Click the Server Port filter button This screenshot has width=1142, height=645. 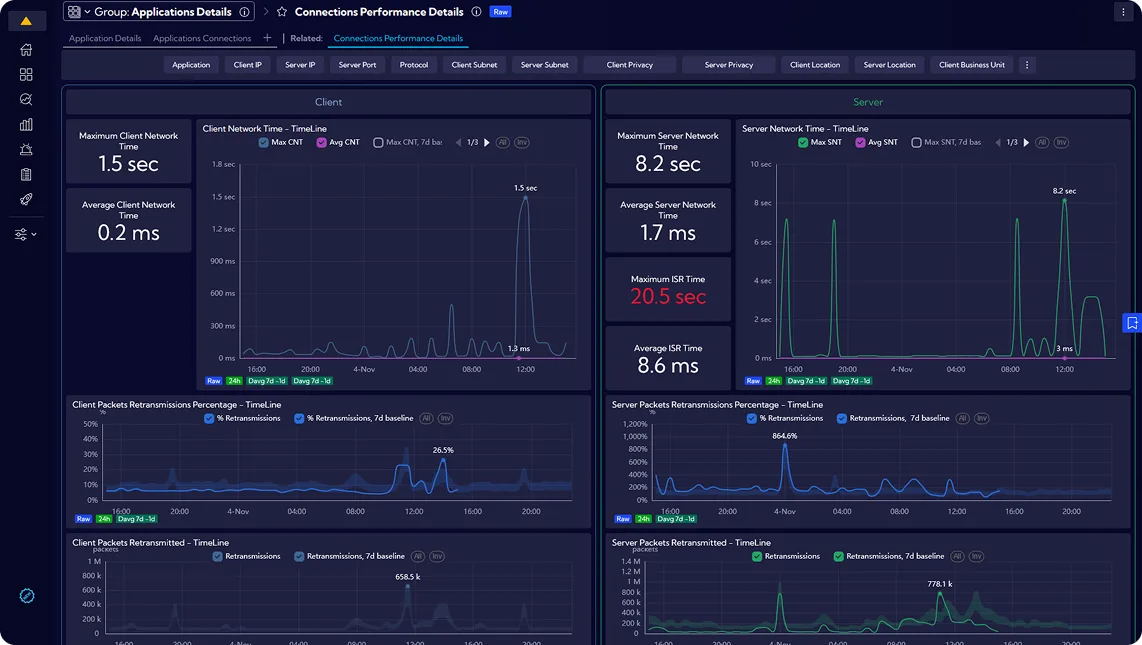pyautogui.click(x=357, y=65)
